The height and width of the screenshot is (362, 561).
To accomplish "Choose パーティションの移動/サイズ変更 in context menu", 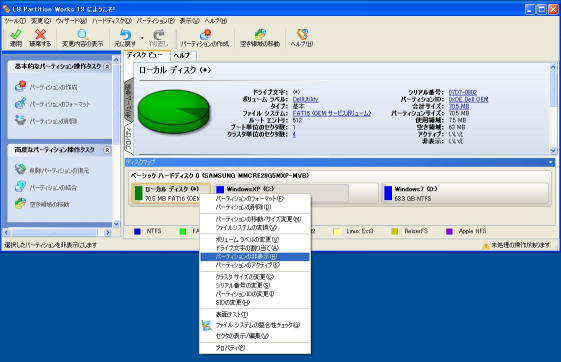I will click(x=255, y=219).
